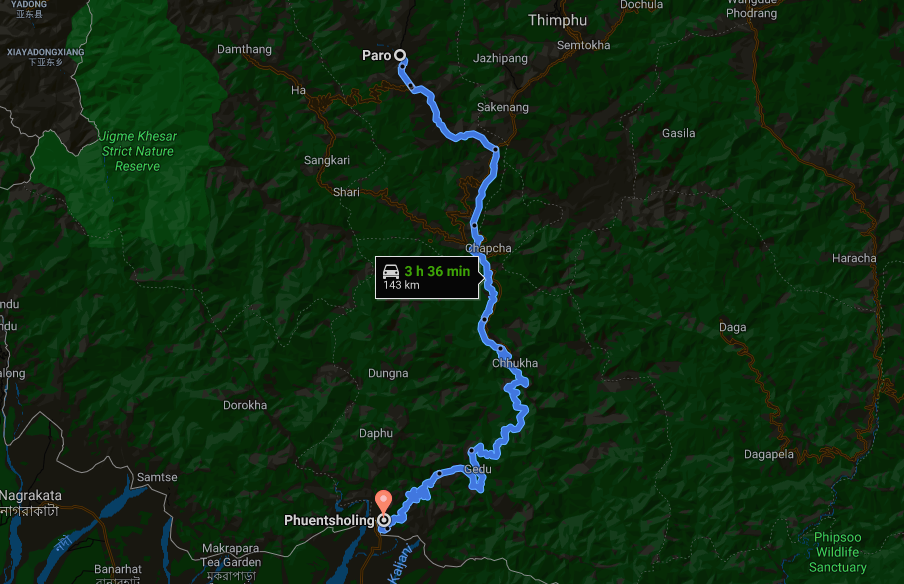Screen dimensions: 904x584
Task: Click Jigme Khesar Strict Nature Reserve label
Action: tap(138, 151)
